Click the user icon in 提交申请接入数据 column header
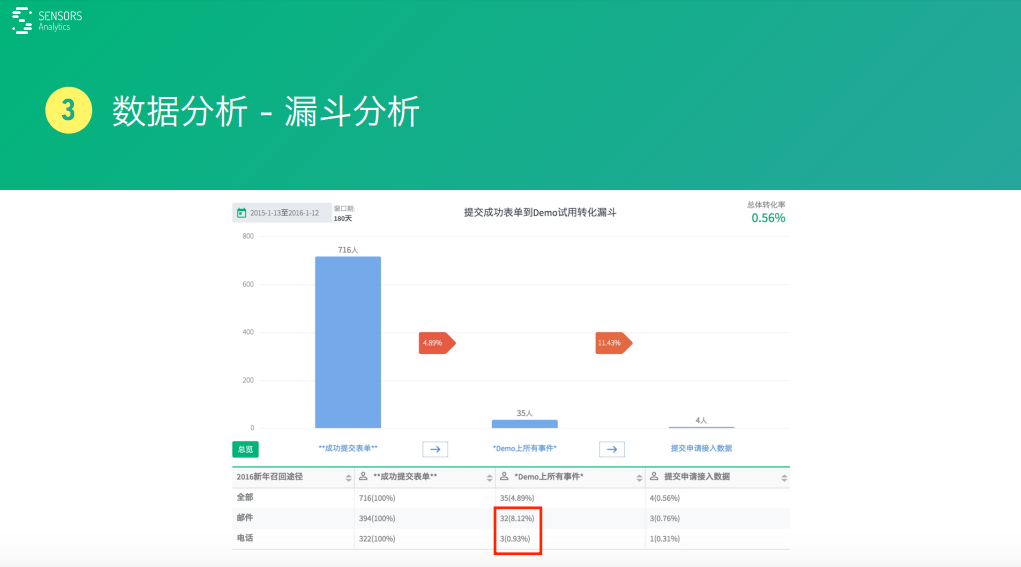The image size is (1021, 567). coord(654,478)
